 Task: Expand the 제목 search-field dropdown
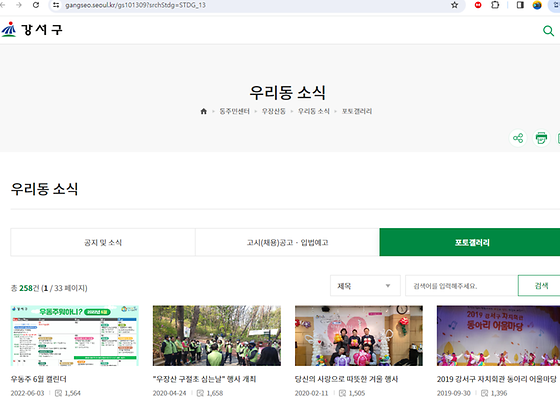pyautogui.click(x=365, y=286)
